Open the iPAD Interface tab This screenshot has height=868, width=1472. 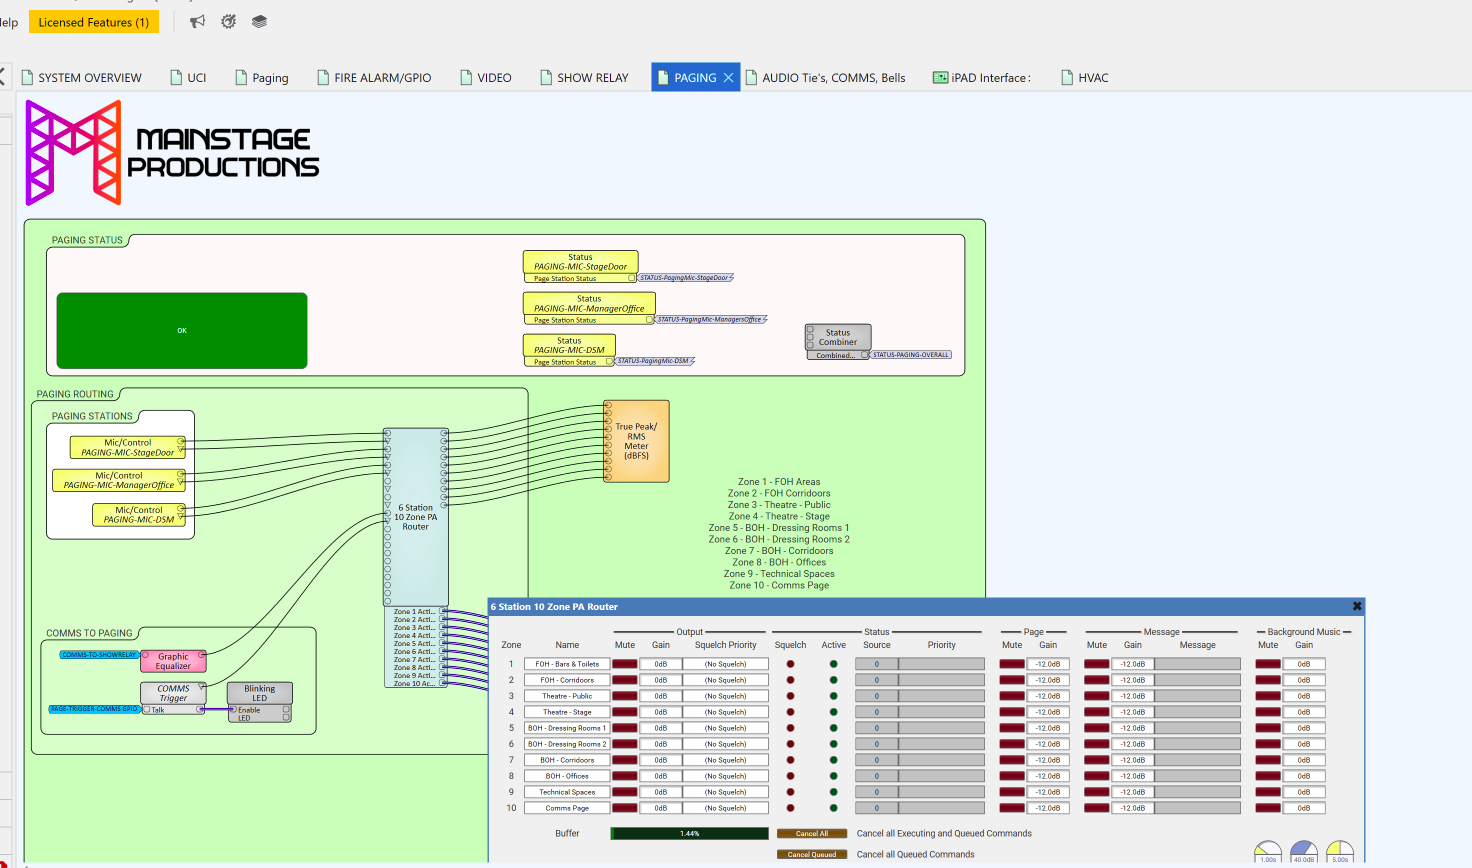tap(982, 77)
